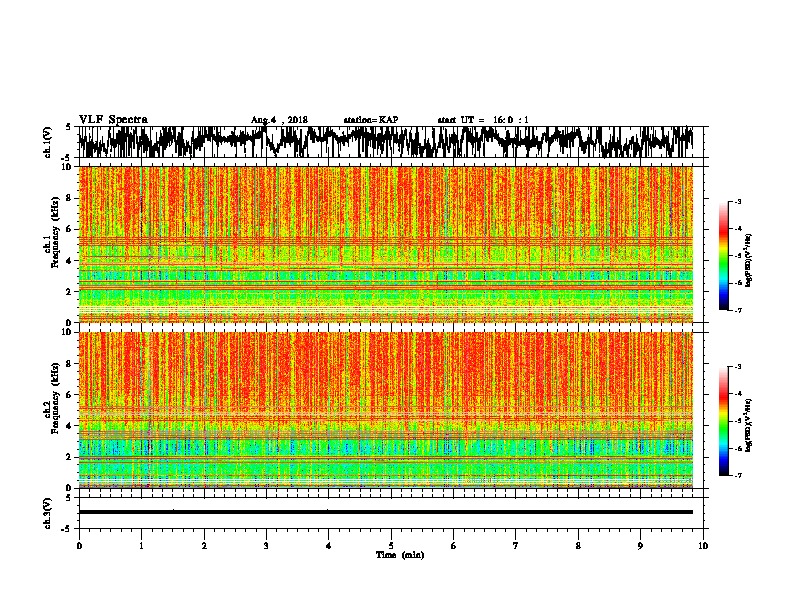Screen dimensions: 792x612
Task: Click time axis tick label '4'
Action: (x=329, y=546)
